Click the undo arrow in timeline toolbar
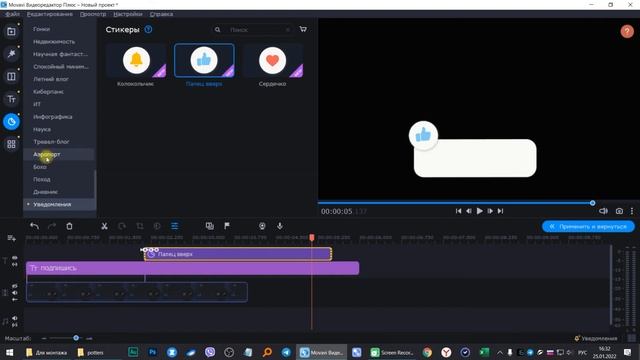The width and height of the screenshot is (640, 360). [34, 226]
